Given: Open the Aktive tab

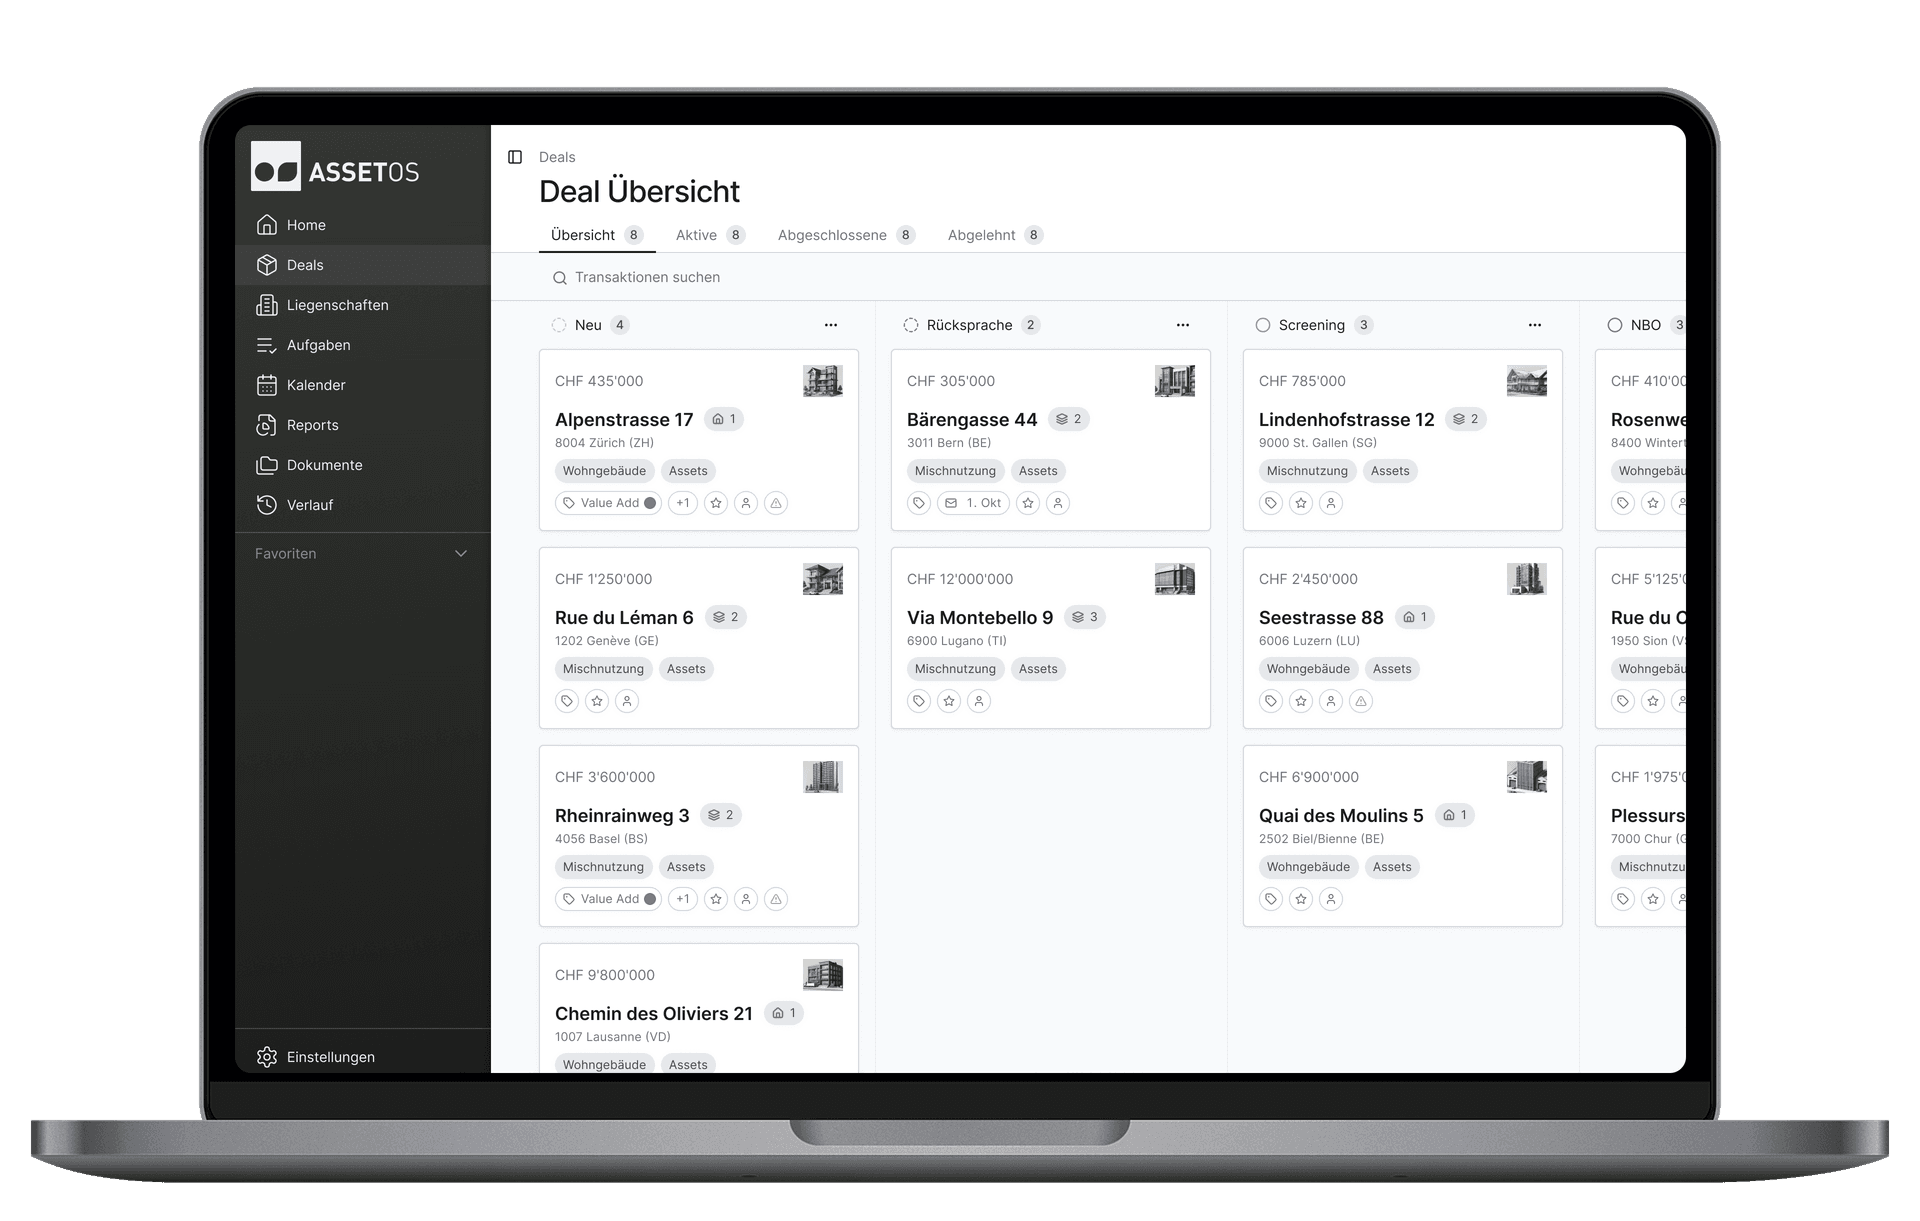Looking at the screenshot, I should 698,235.
